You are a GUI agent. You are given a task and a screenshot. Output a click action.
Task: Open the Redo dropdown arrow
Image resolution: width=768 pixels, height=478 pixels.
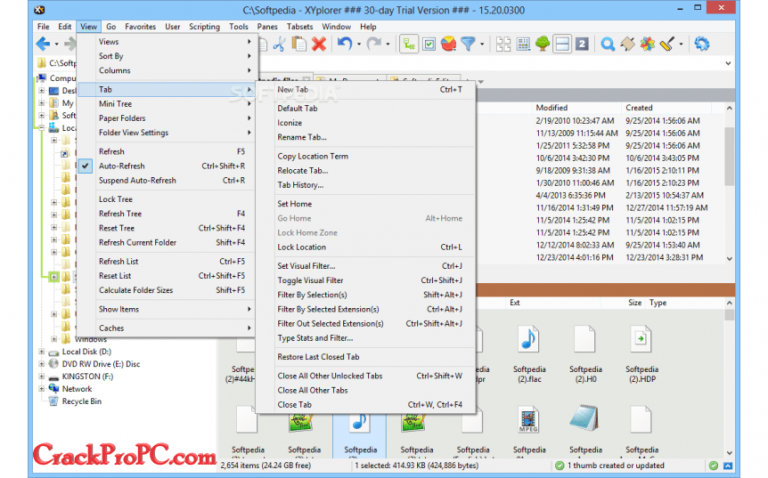[x=388, y=45]
